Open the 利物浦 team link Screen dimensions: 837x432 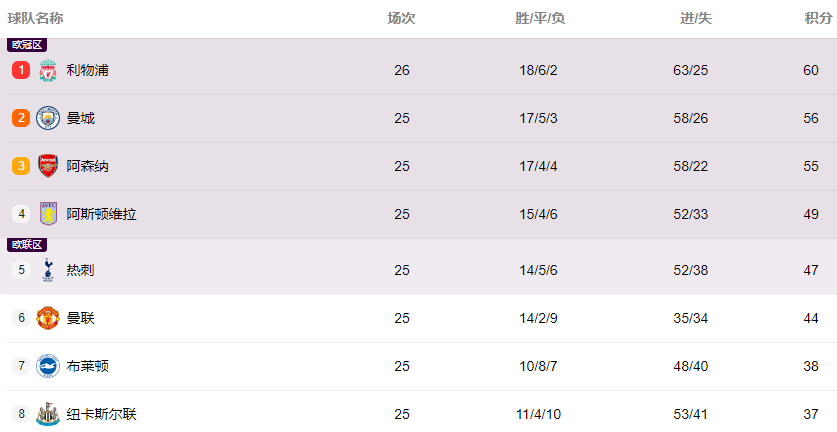coord(88,70)
